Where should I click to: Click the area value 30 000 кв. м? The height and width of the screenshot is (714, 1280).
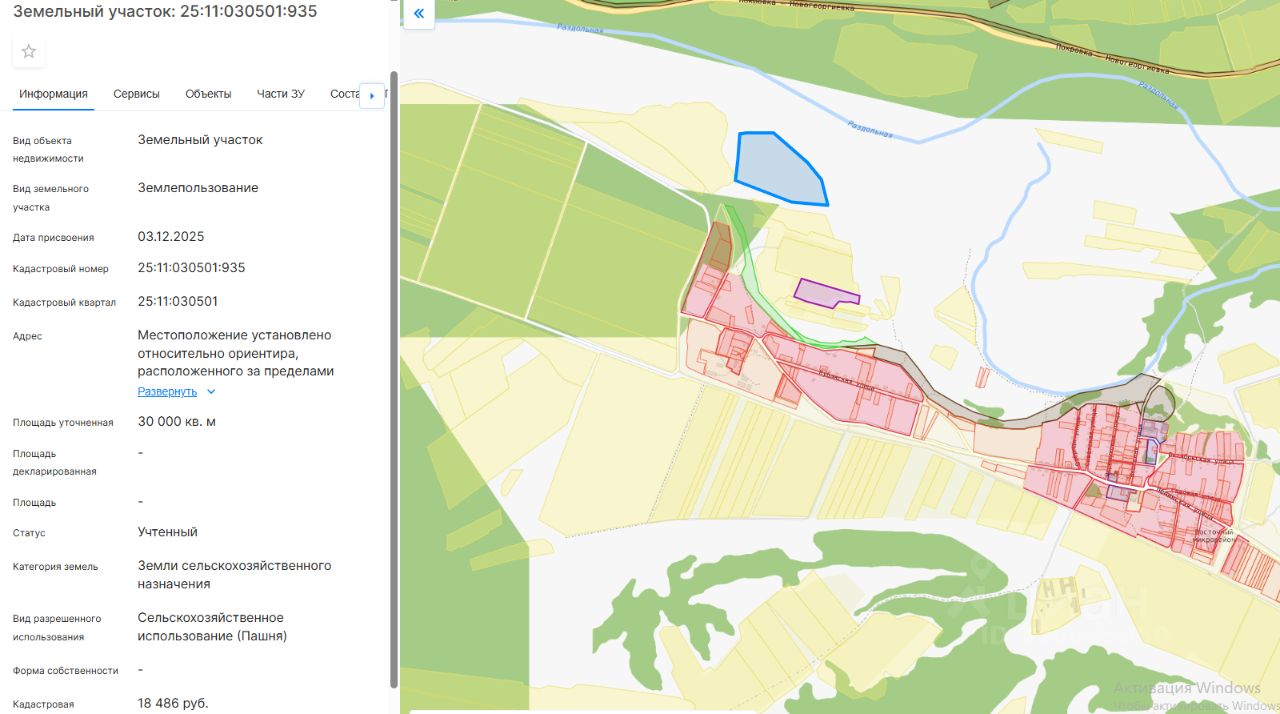point(177,422)
